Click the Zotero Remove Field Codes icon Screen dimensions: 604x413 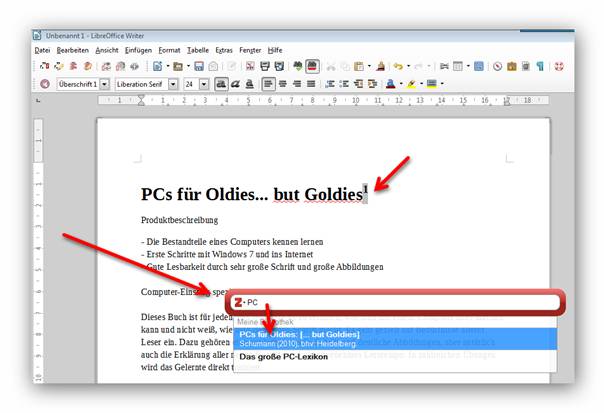pos(134,66)
